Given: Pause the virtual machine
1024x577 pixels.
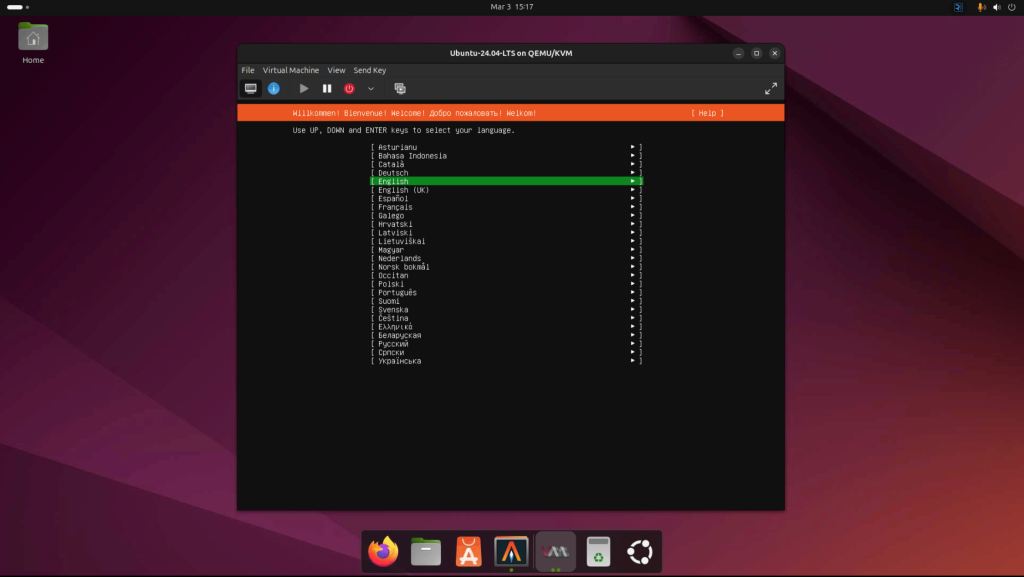Looking at the screenshot, I should coord(327,88).
